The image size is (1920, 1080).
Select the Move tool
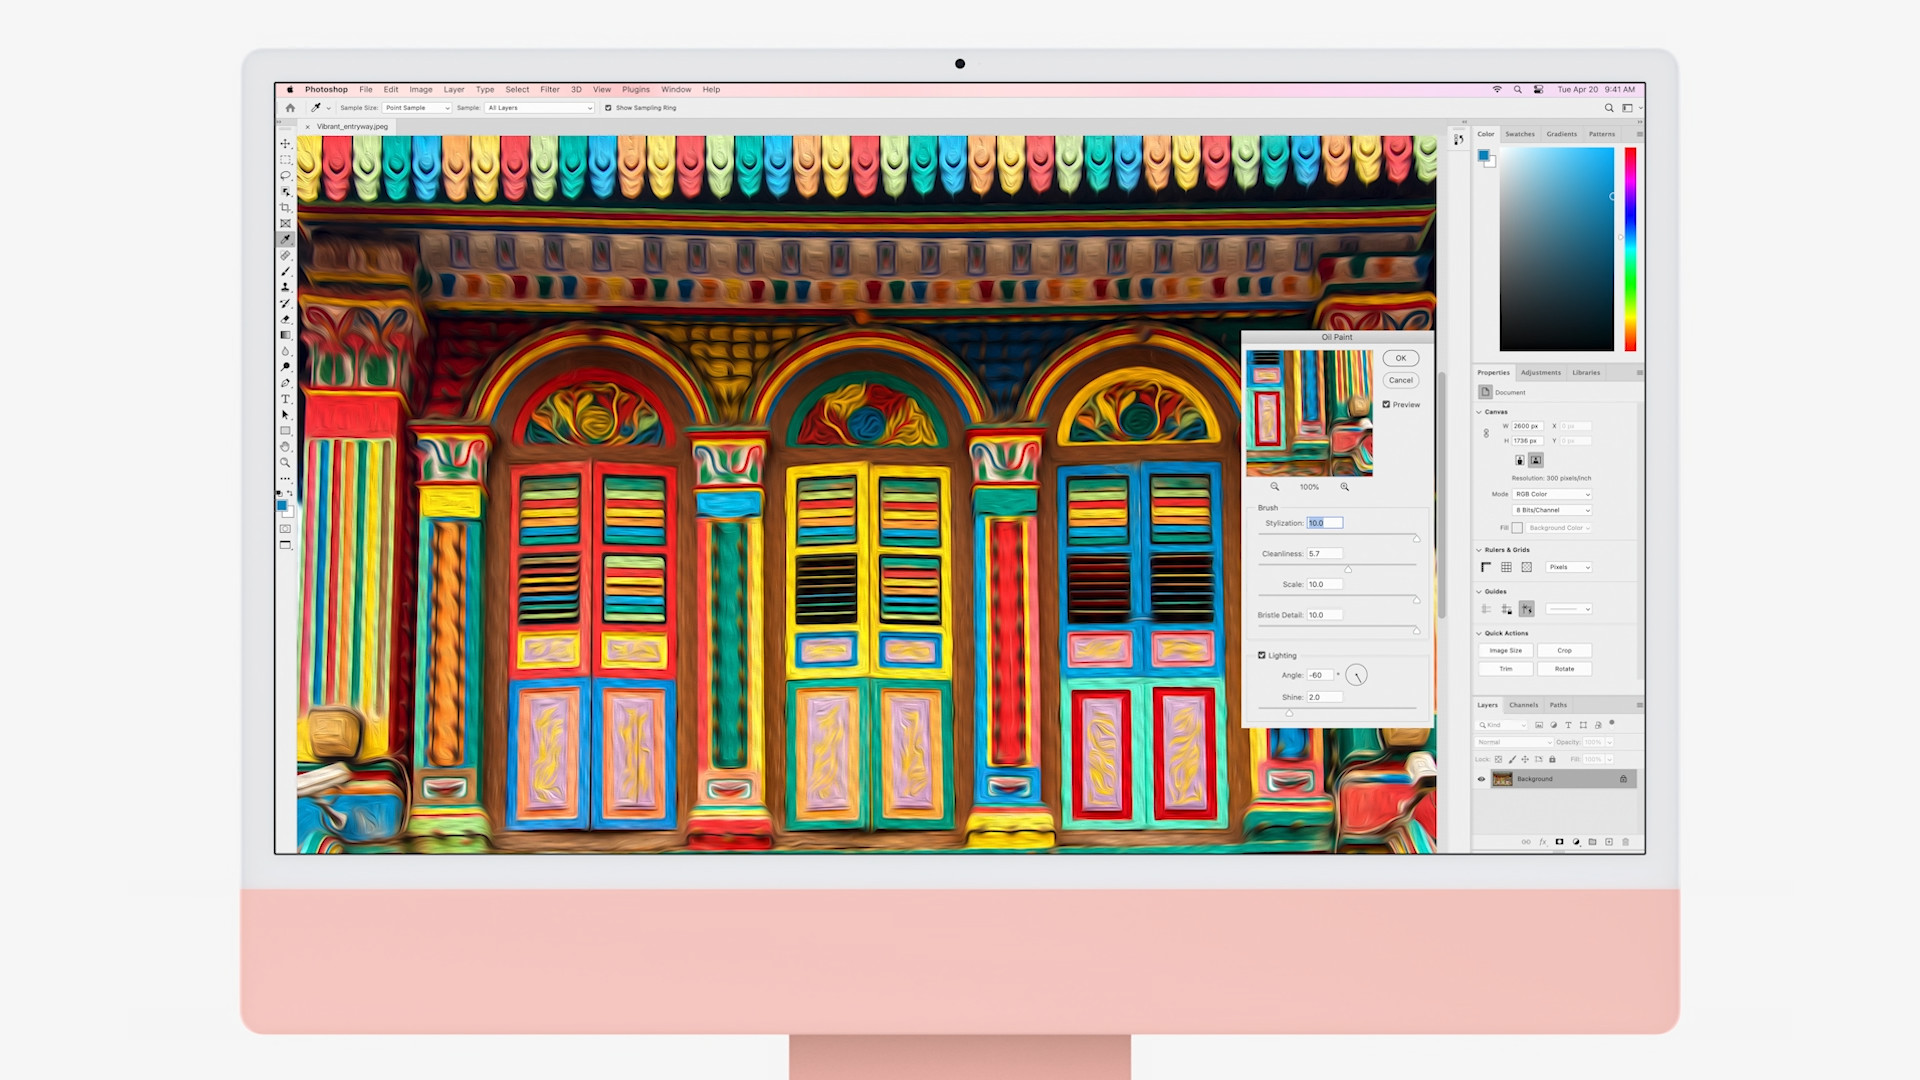point(285,144)
